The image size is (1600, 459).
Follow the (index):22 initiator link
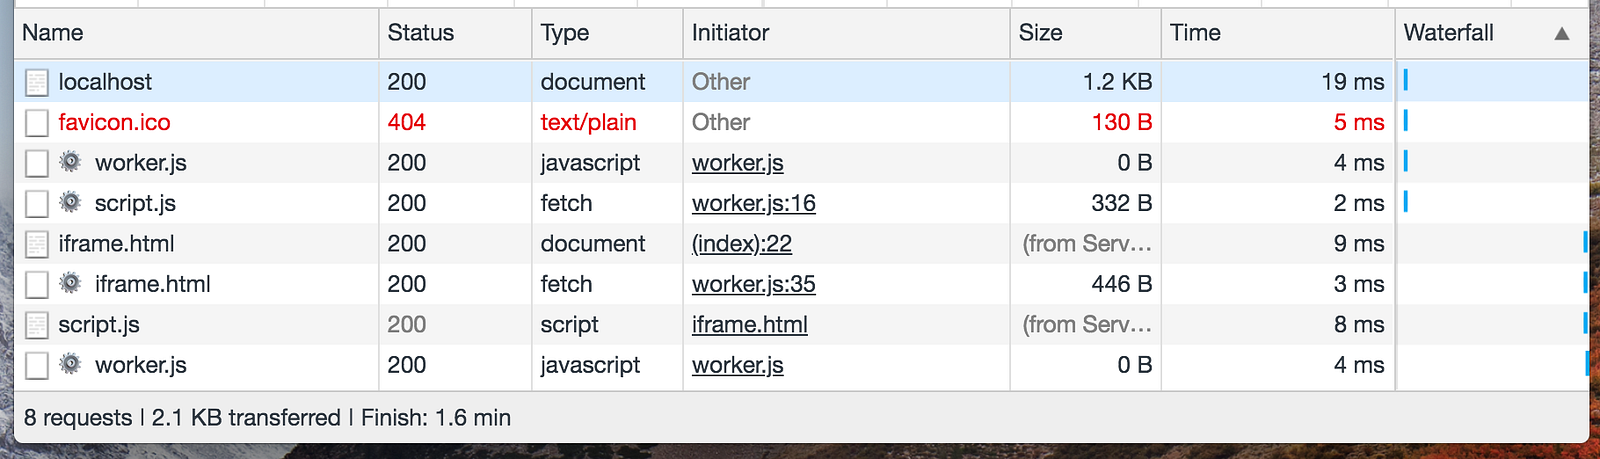(x=741, y=244)
